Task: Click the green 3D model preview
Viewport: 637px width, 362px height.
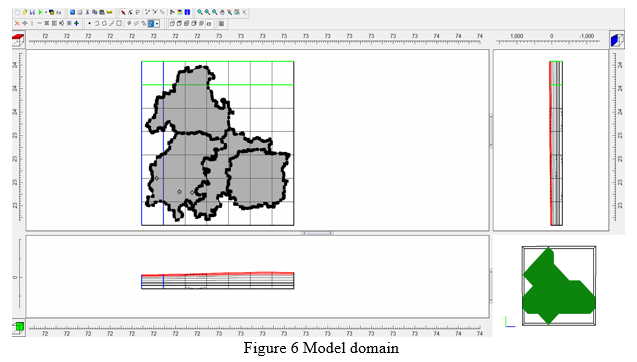Action: coord(559,286)
